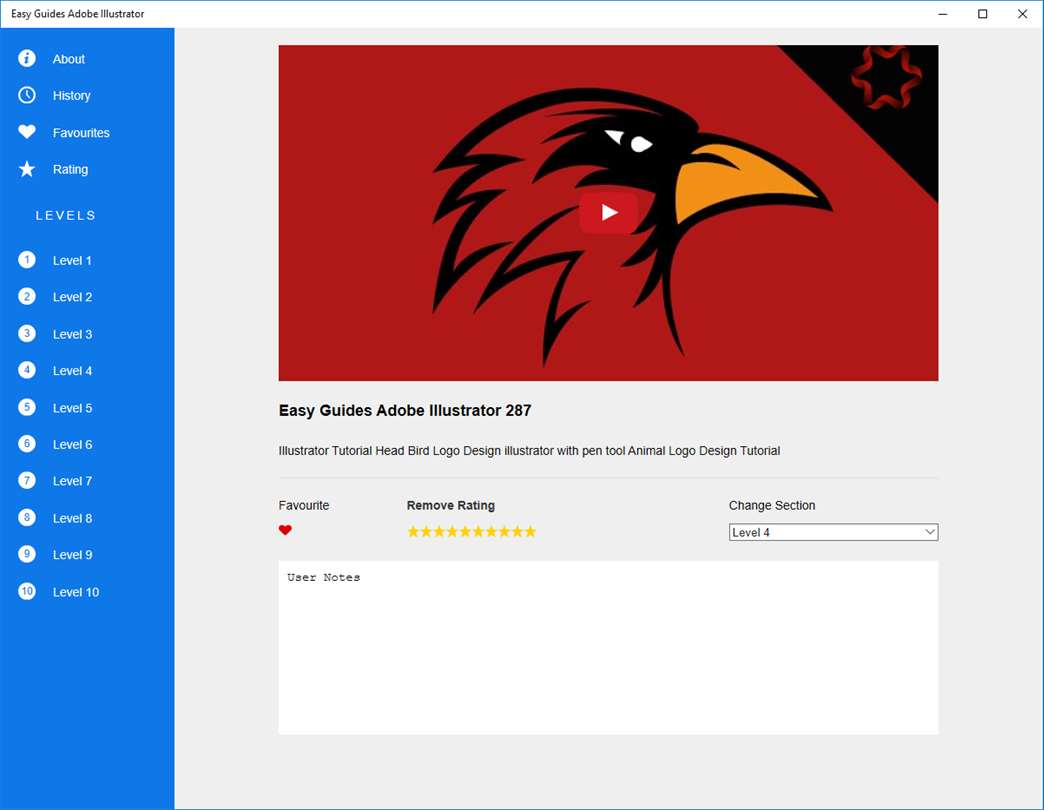Click the Rating star icon in sidebar

pos(27,169)
